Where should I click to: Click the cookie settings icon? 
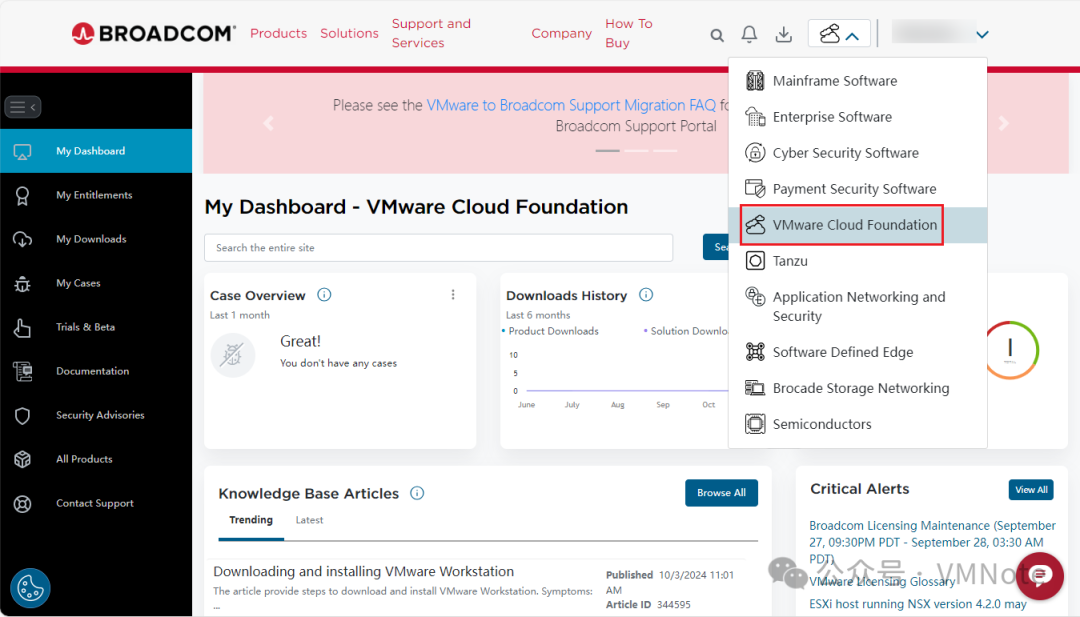tap(31, 590)
